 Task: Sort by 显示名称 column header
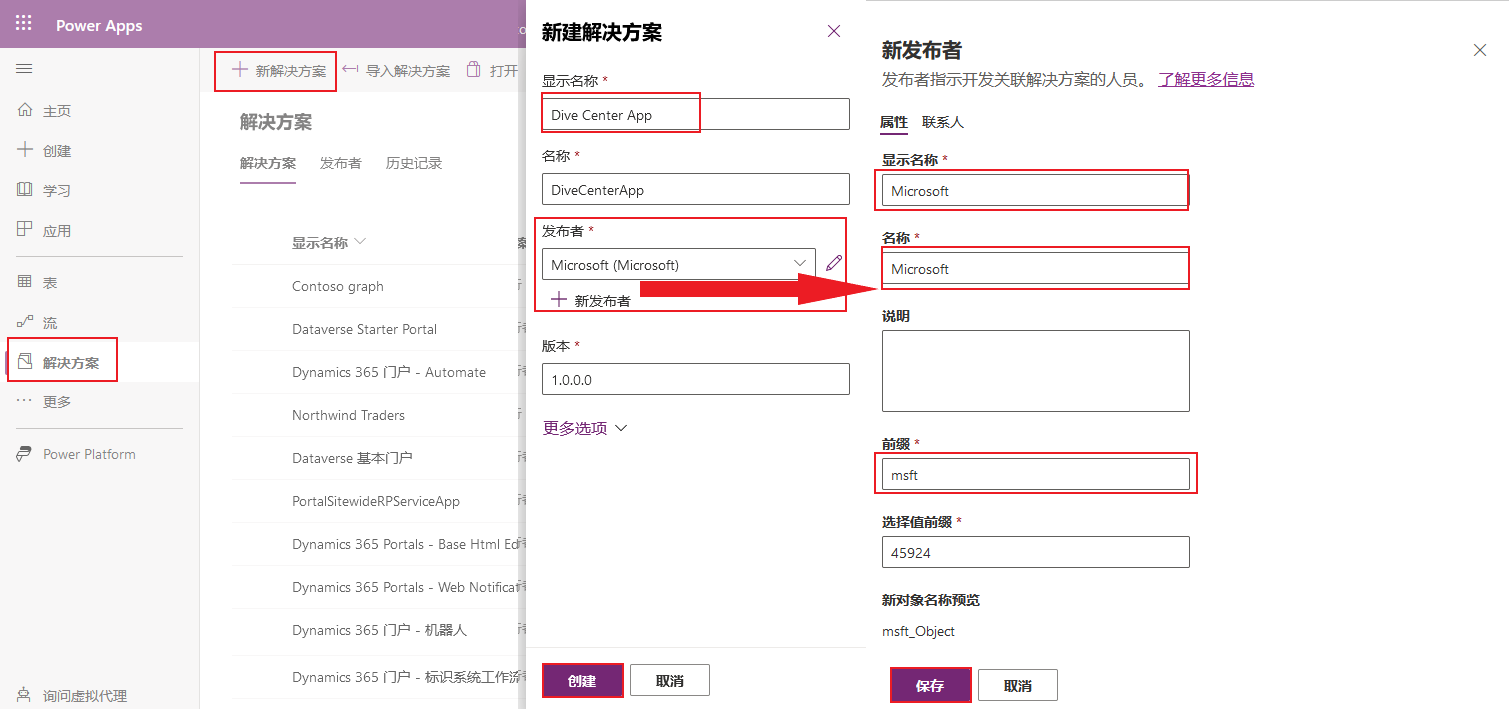pyautogui.click(x=329, y=243)
